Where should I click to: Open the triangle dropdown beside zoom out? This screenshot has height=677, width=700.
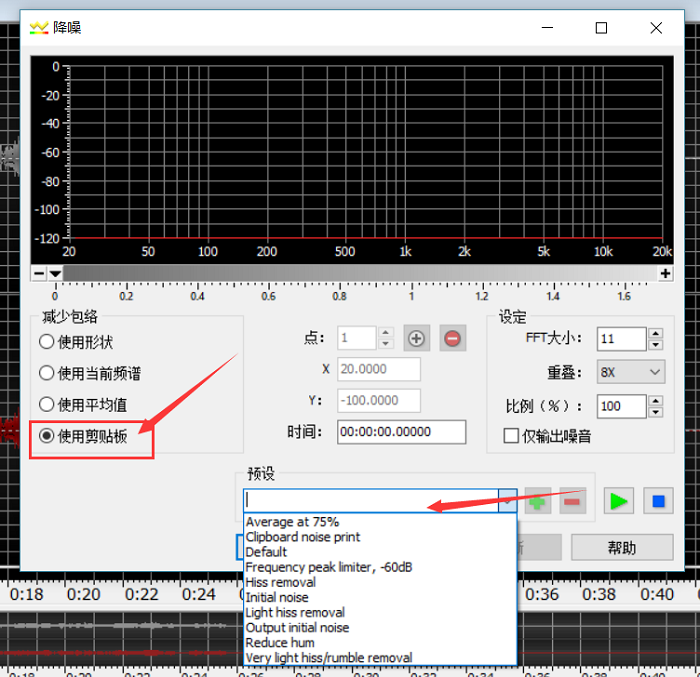(x=55, y=274)
